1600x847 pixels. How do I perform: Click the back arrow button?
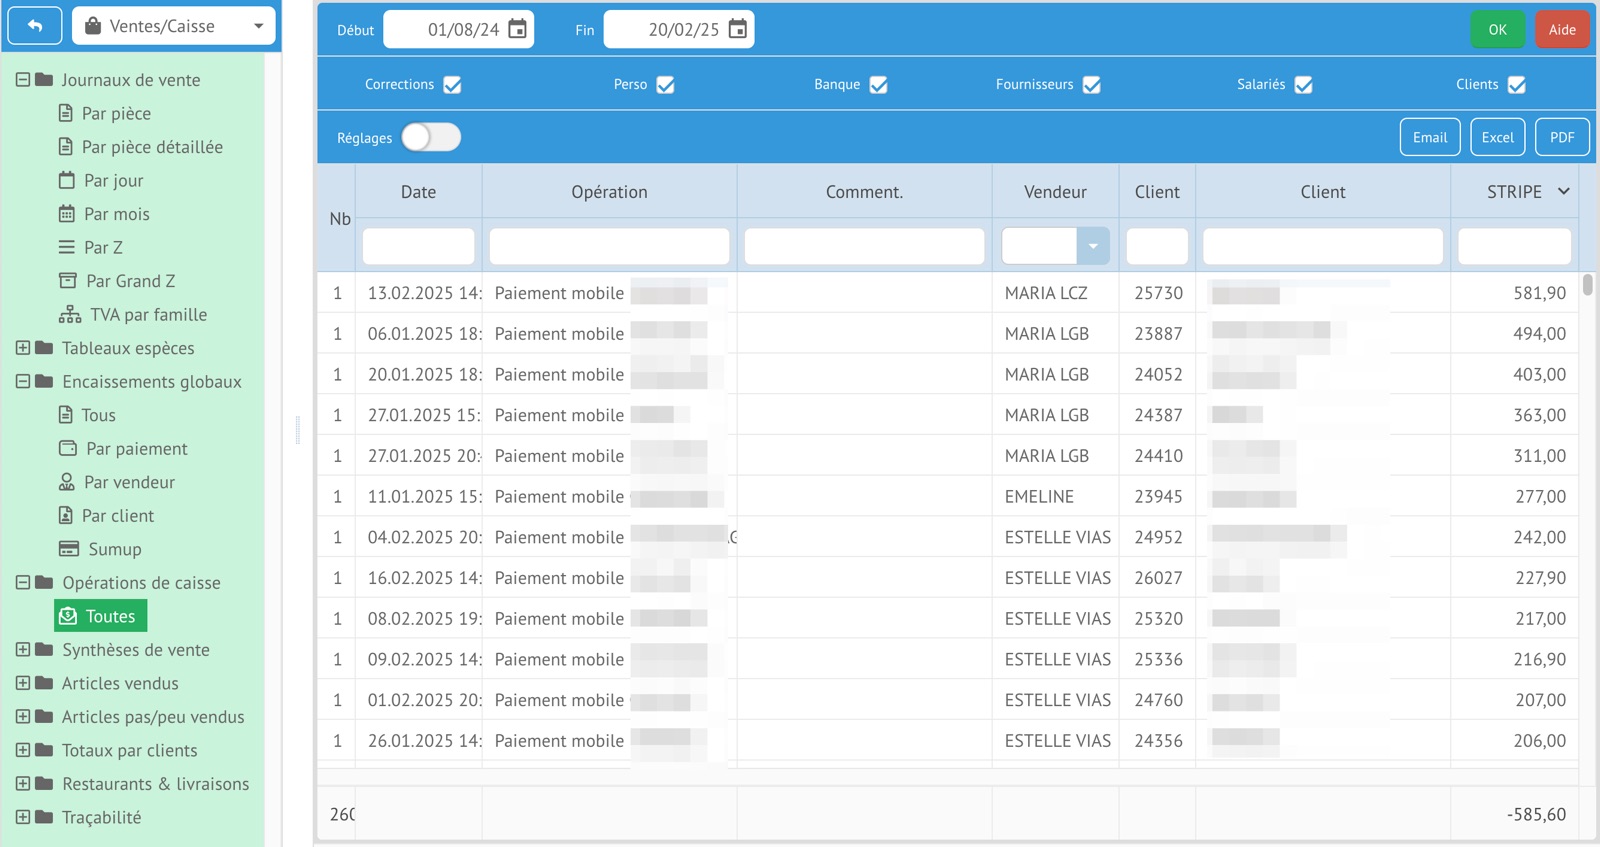(35, 26)
